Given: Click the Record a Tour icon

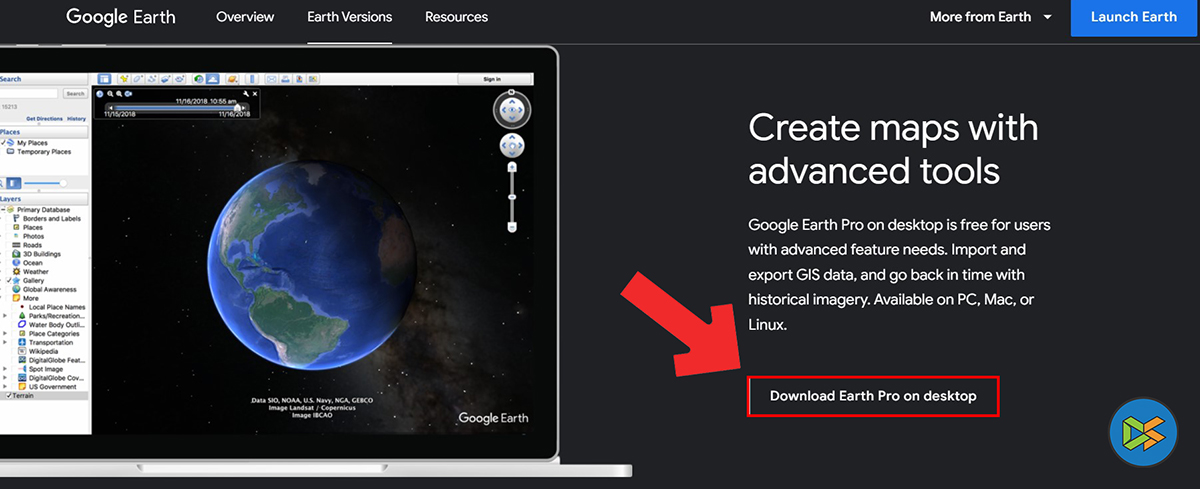Looking at the screenshot, I should click(179, 79).
